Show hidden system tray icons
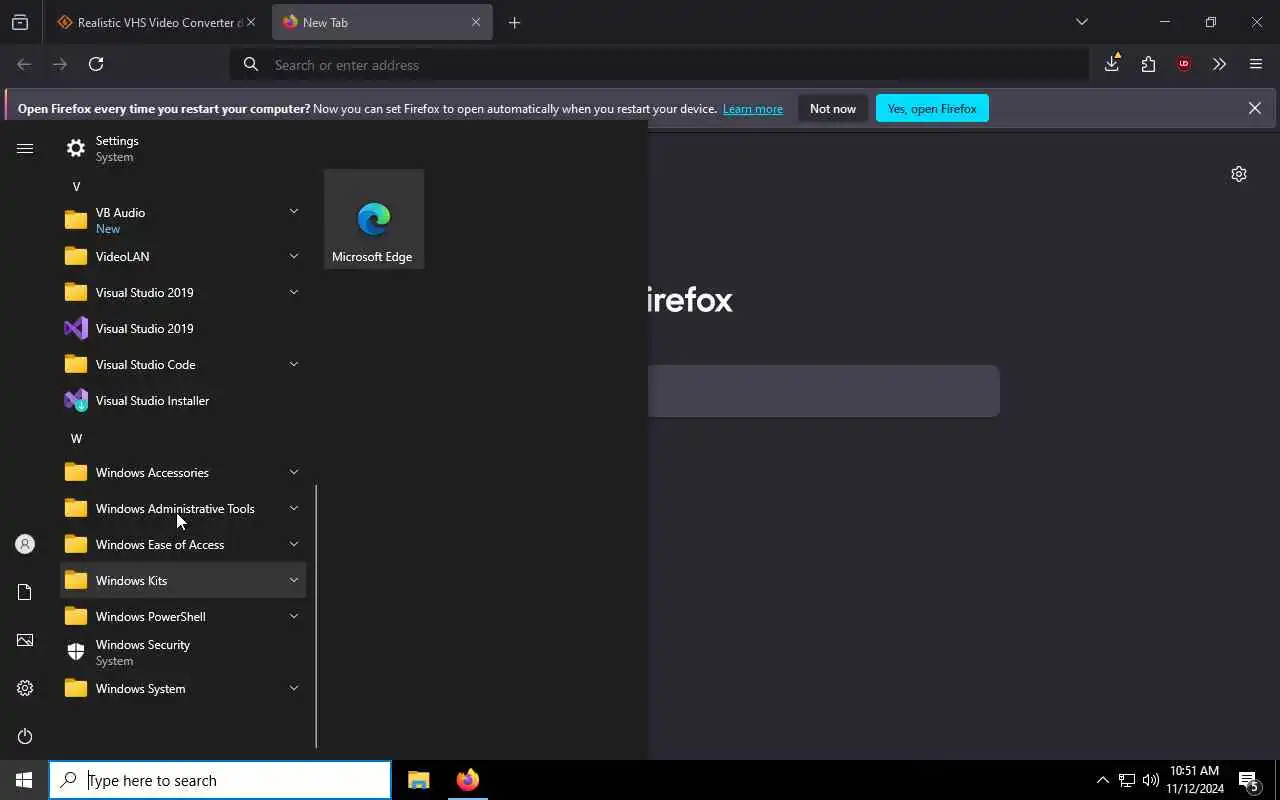The width and height of the screenshot is (1280, 800). [1102, 780]
